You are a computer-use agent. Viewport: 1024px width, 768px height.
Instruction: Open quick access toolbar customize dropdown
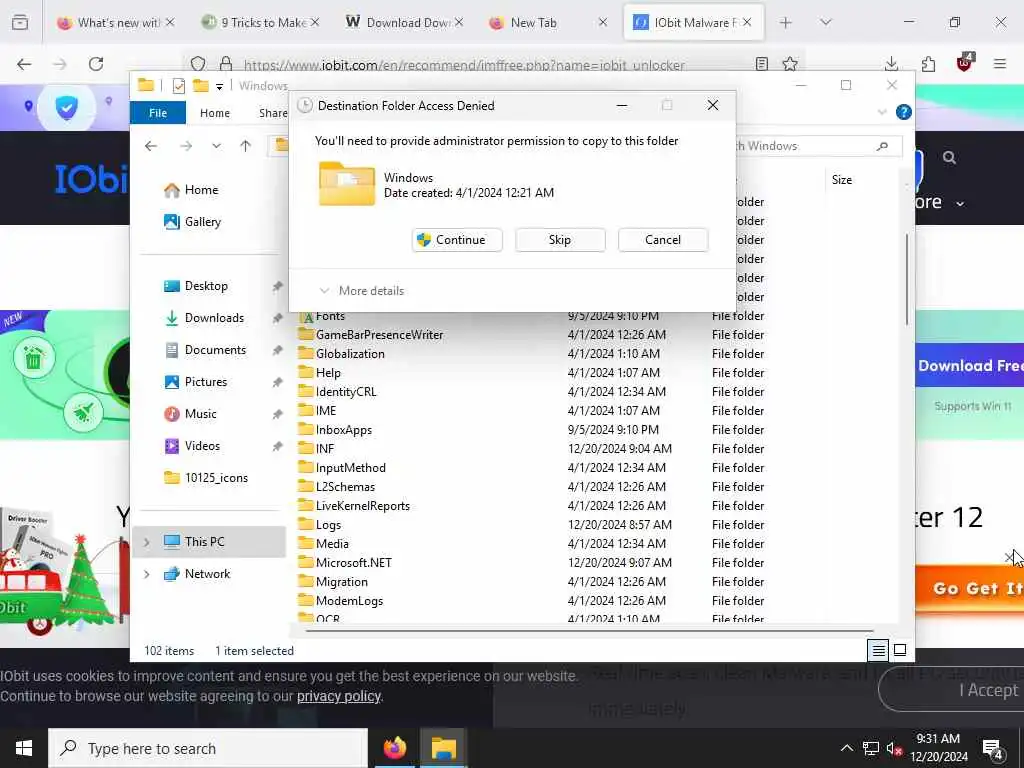219,86
